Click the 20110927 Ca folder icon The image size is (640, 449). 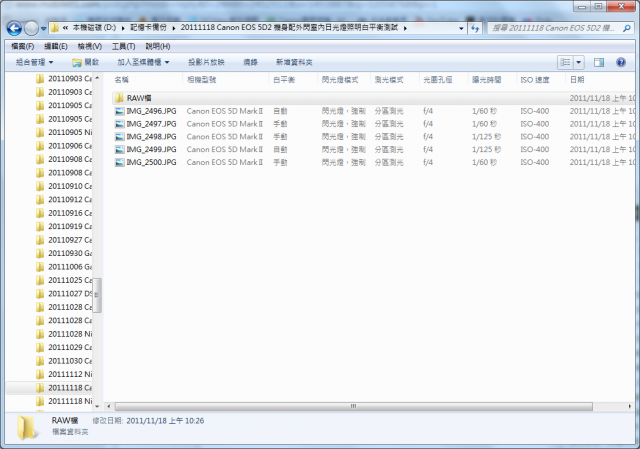pos(40,240)
